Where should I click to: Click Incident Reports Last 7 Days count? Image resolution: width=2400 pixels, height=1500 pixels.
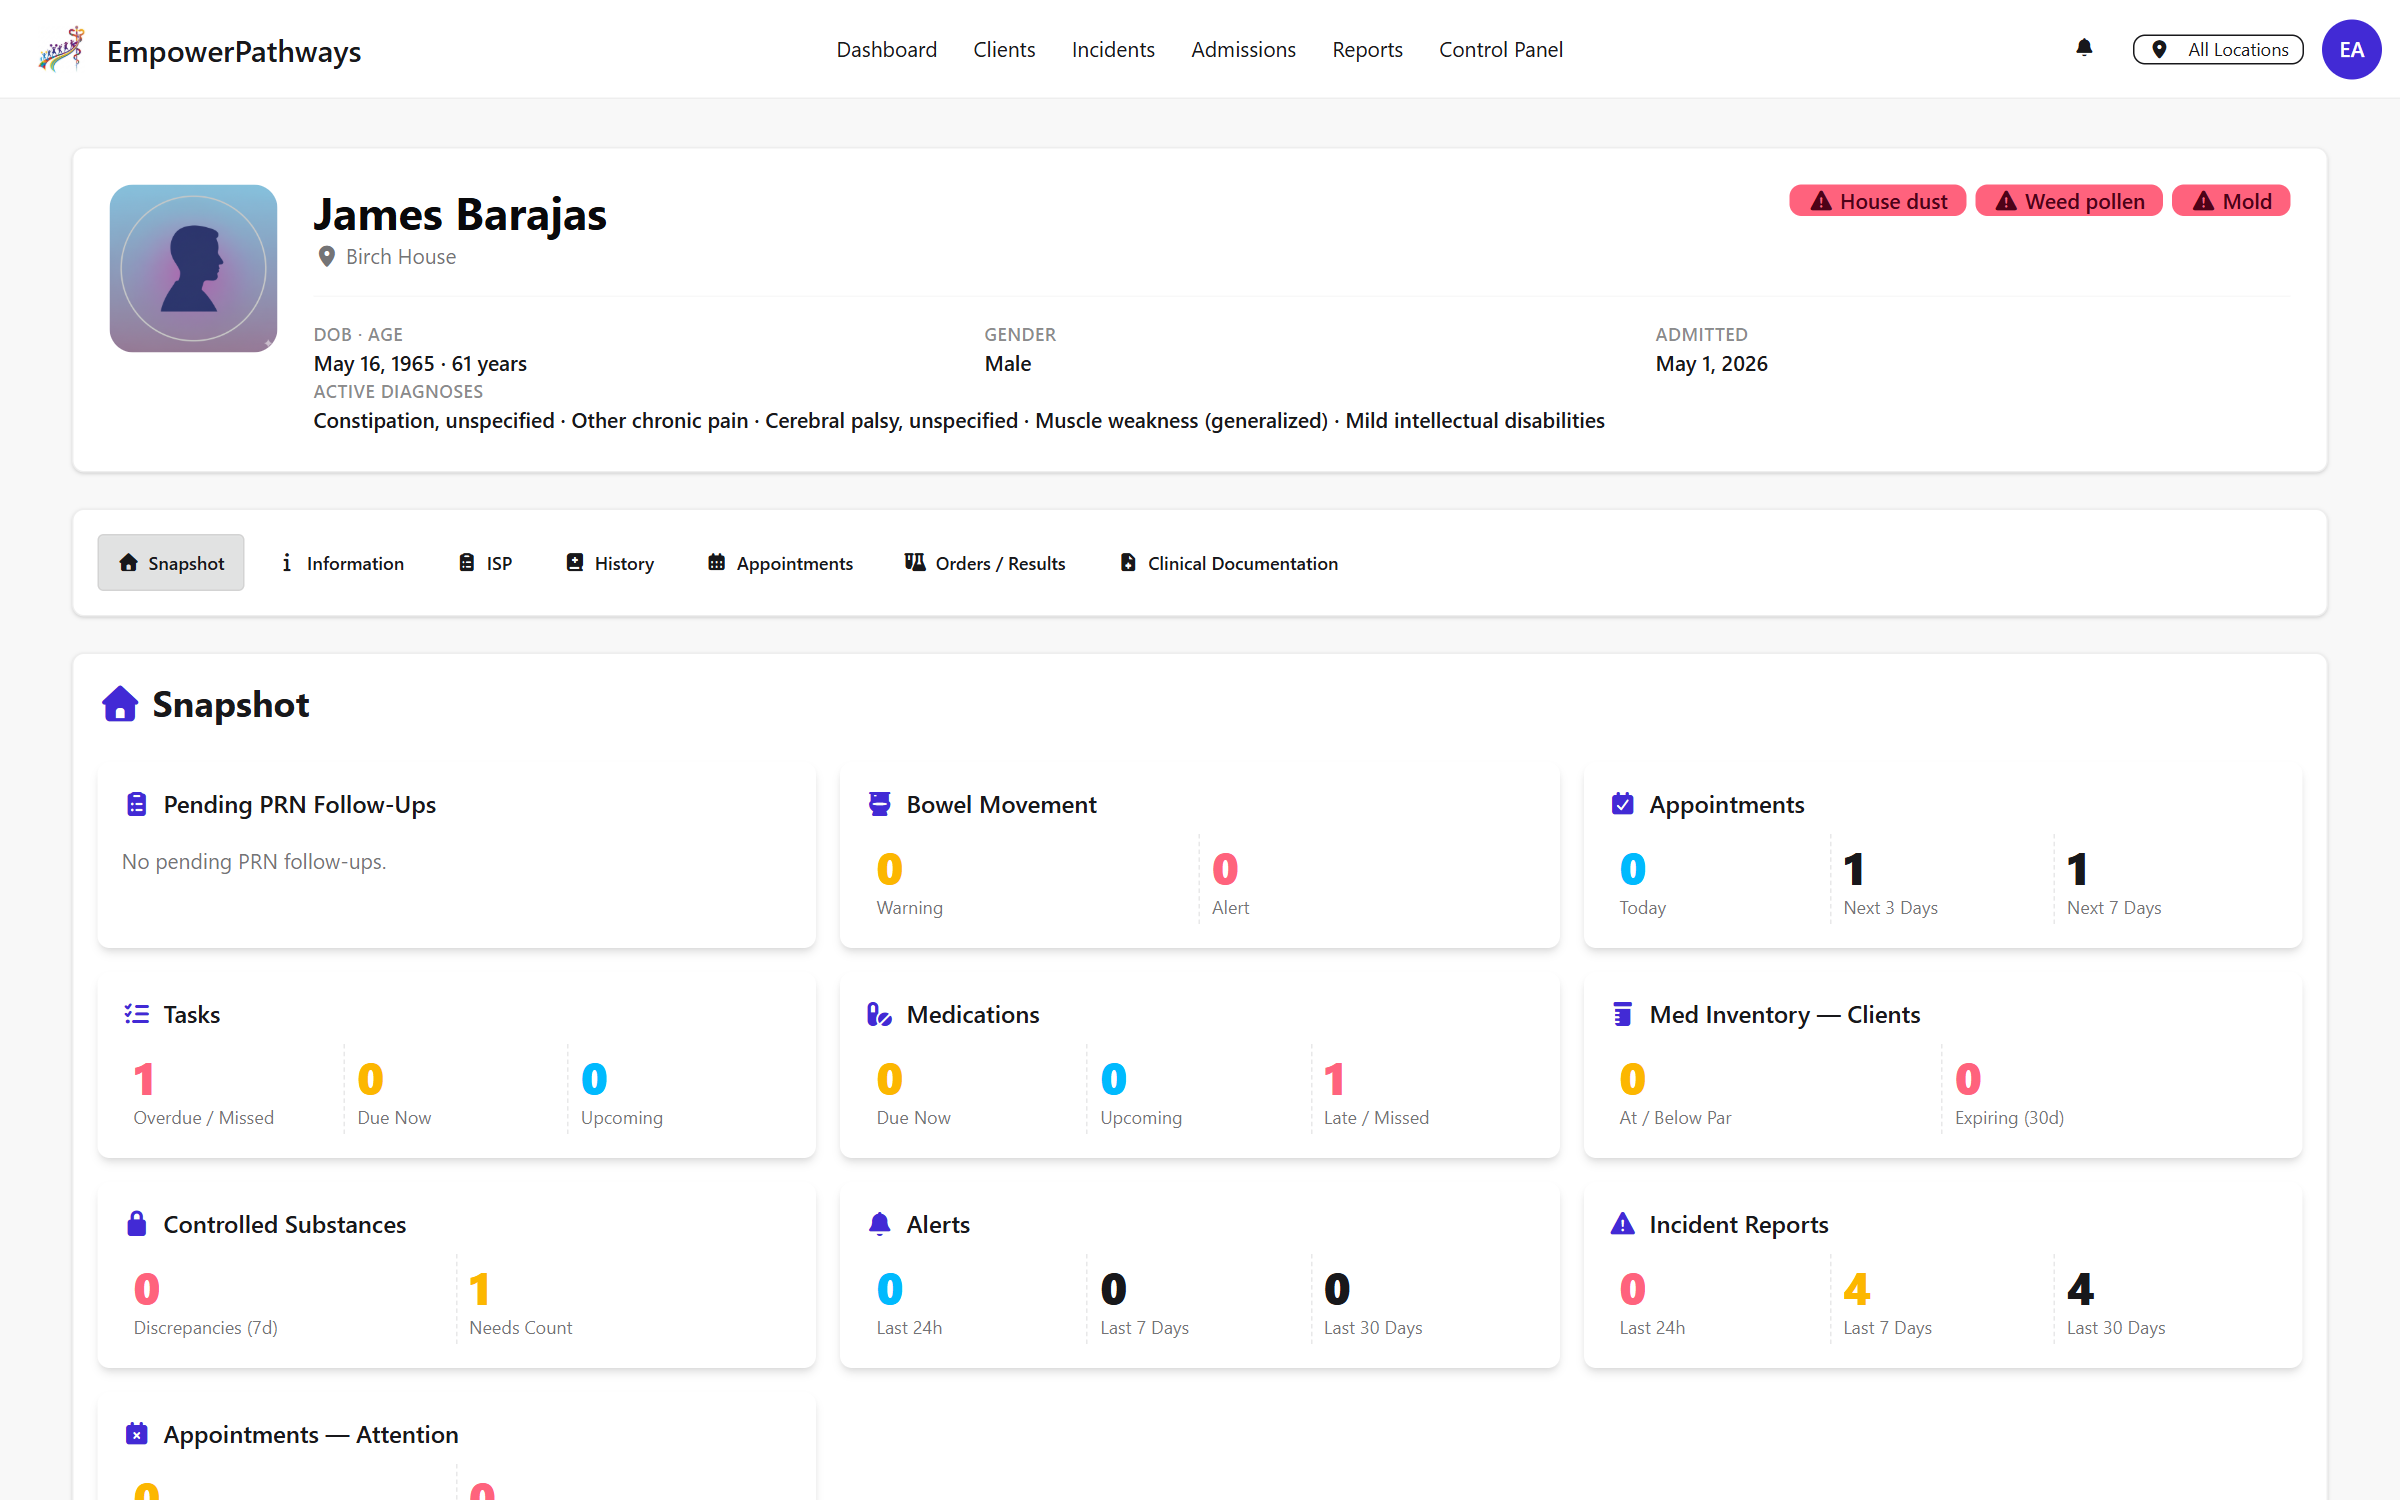pyautogui.click(x=1857, y=1290)
